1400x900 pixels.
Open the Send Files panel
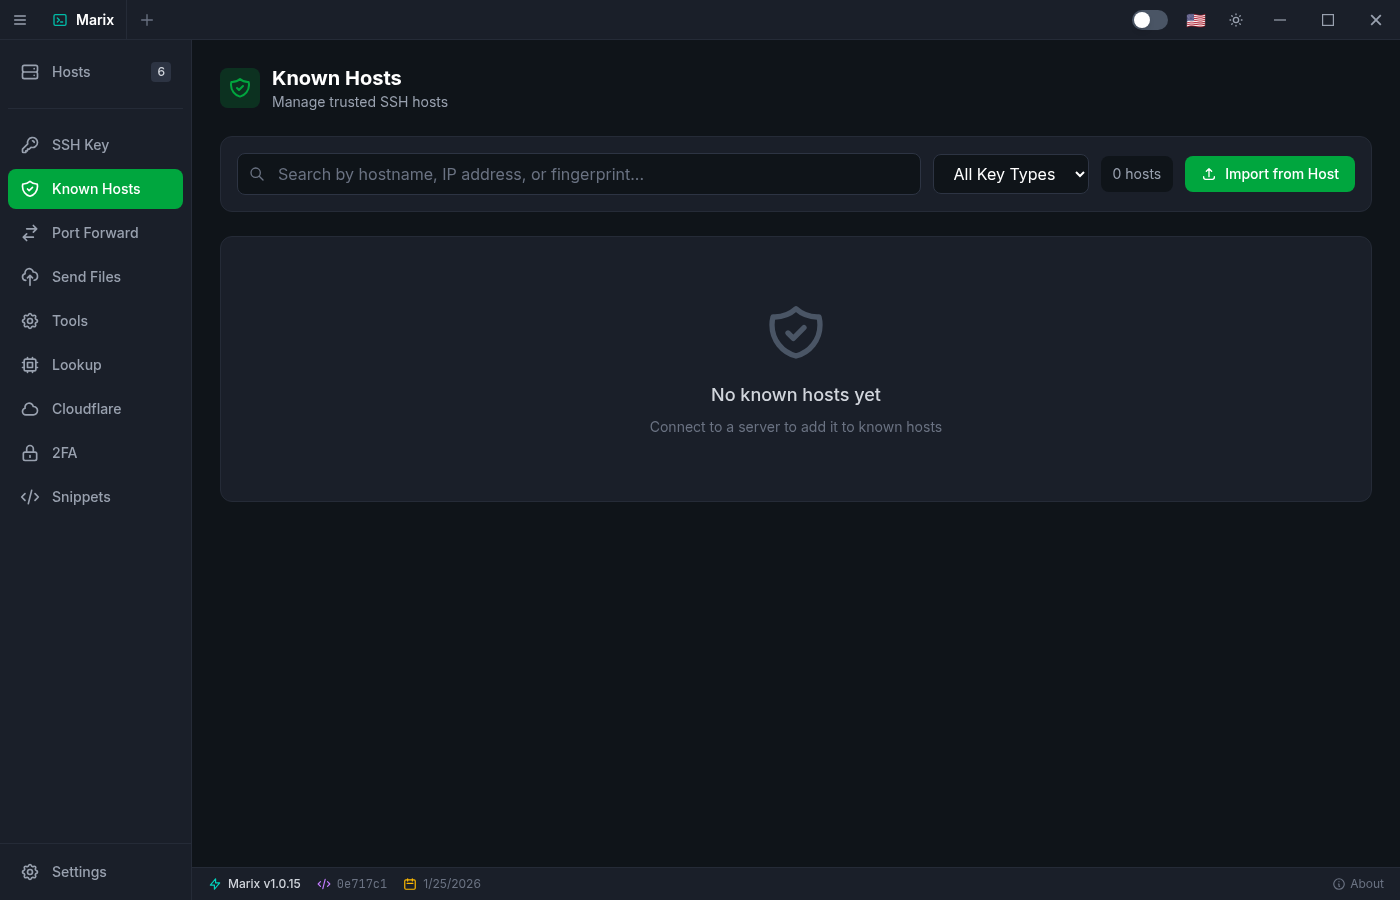[x=86, y=276]
